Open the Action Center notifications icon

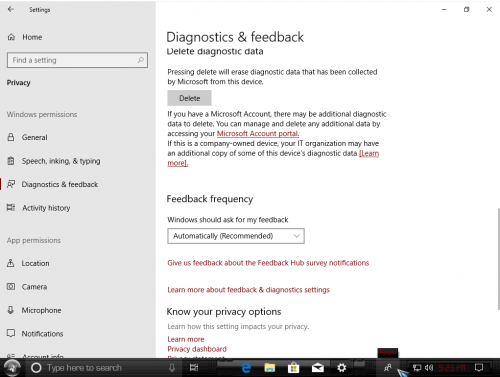tap(479, 368)
